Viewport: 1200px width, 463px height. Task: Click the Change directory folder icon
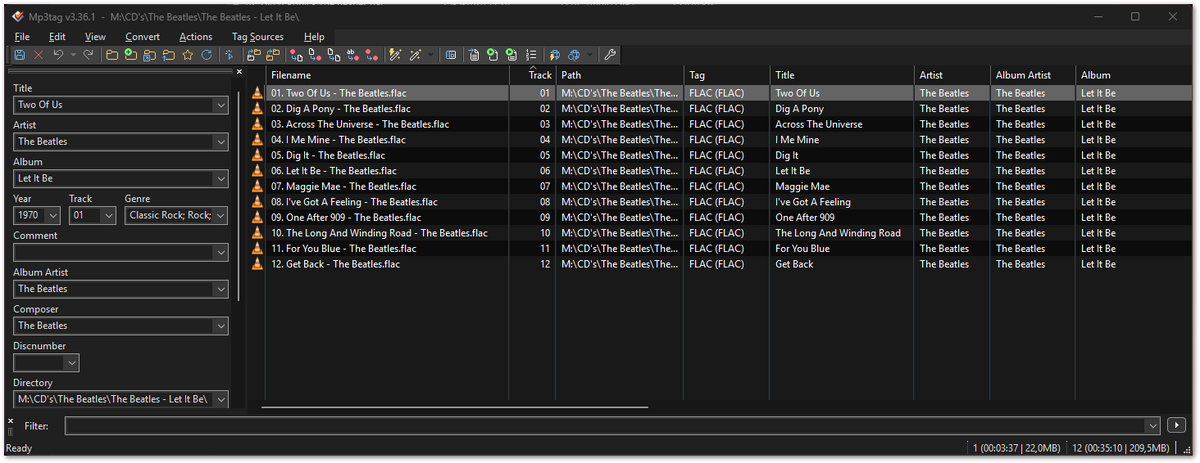coord(112,55)
